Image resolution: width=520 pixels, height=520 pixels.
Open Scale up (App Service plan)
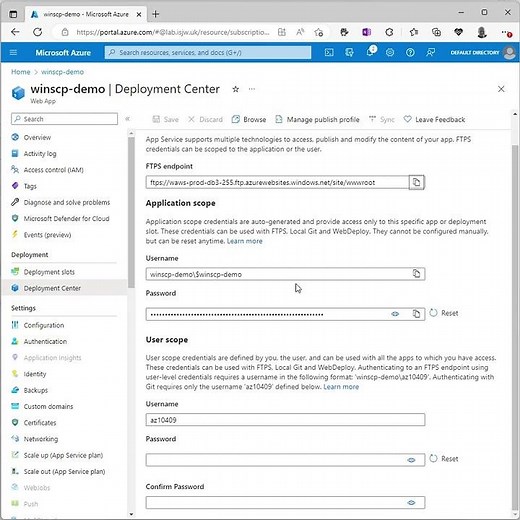(x=64, y=455)
